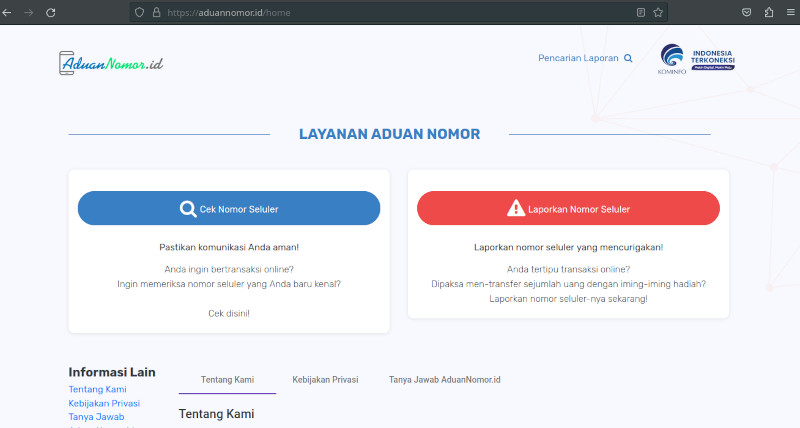
Task: Click the Laporkan Nomor Seluler button
Action: (568, 208)
